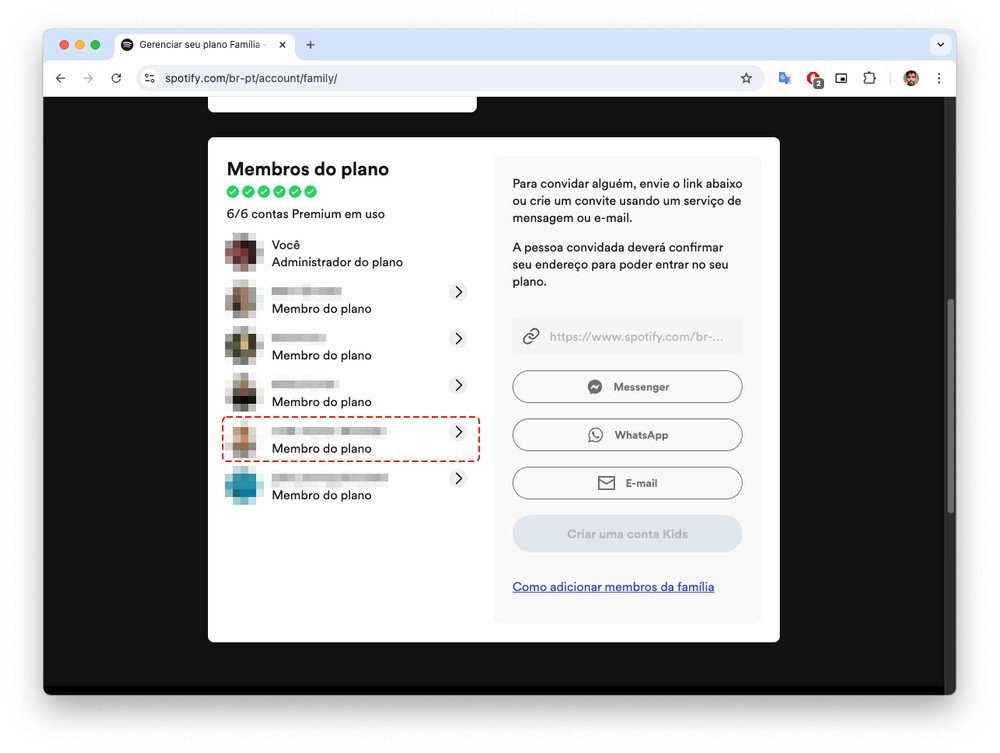Image resolution: width=1000 pixels, height=753 pixels.
Task: Open the Extensions puzzle piece icon
Action: pyautogui.click(x=869, y=78)
